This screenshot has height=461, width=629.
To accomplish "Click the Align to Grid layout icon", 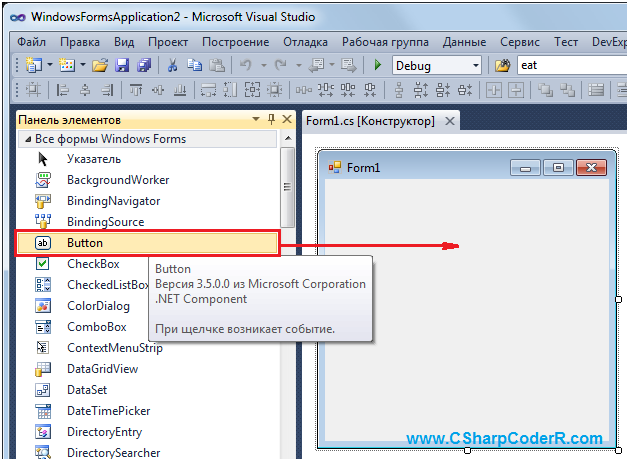I will point(33,90).
